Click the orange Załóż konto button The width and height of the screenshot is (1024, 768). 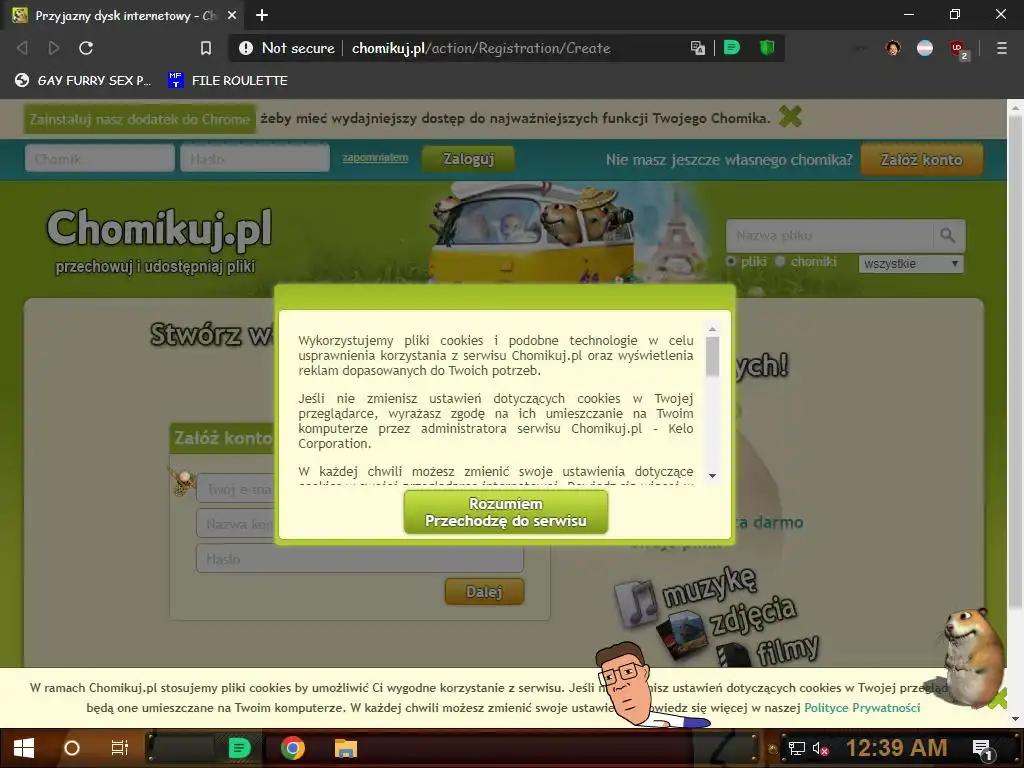[x=921, y=160]
